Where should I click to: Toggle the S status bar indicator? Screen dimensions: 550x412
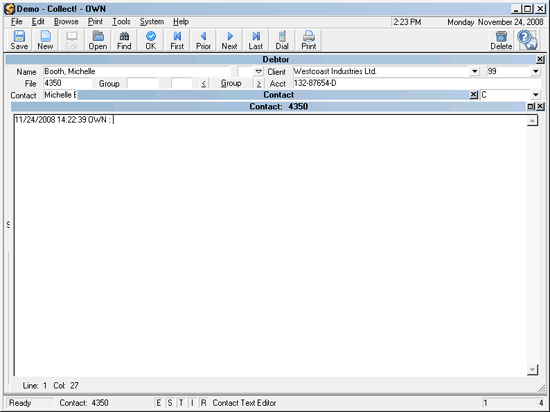170,403
